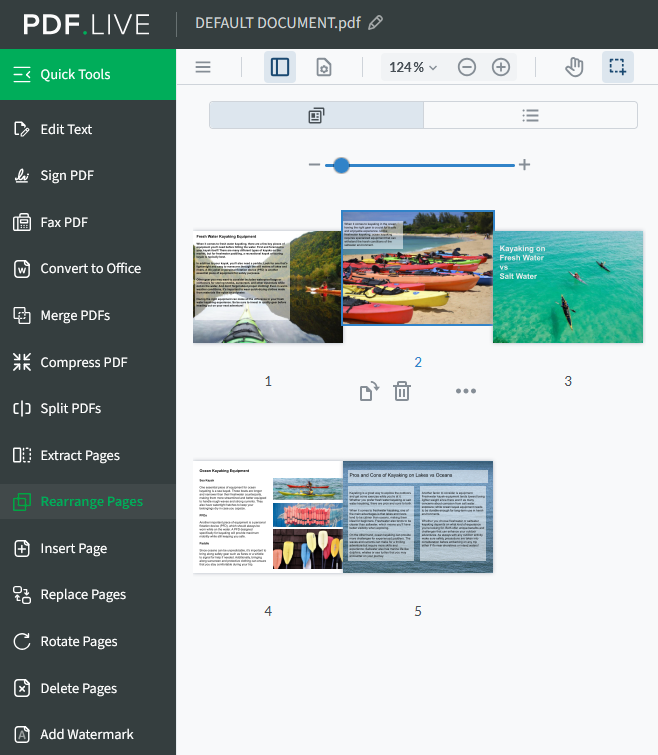
Task: Open the hamburger menu in the toolbar
Action: [203, 67]
